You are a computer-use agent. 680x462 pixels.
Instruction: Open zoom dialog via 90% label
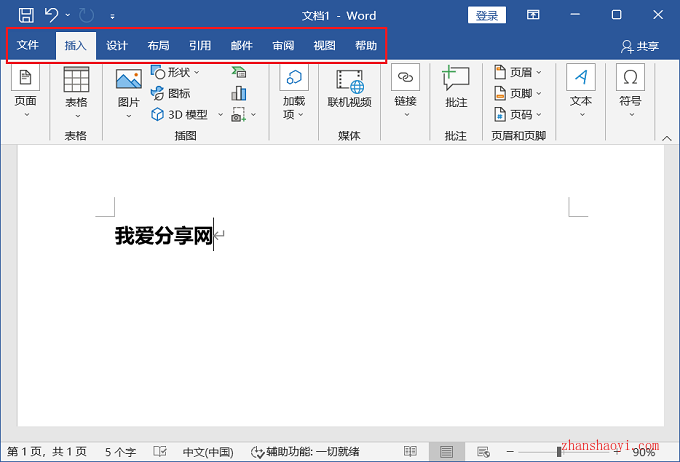644,452
